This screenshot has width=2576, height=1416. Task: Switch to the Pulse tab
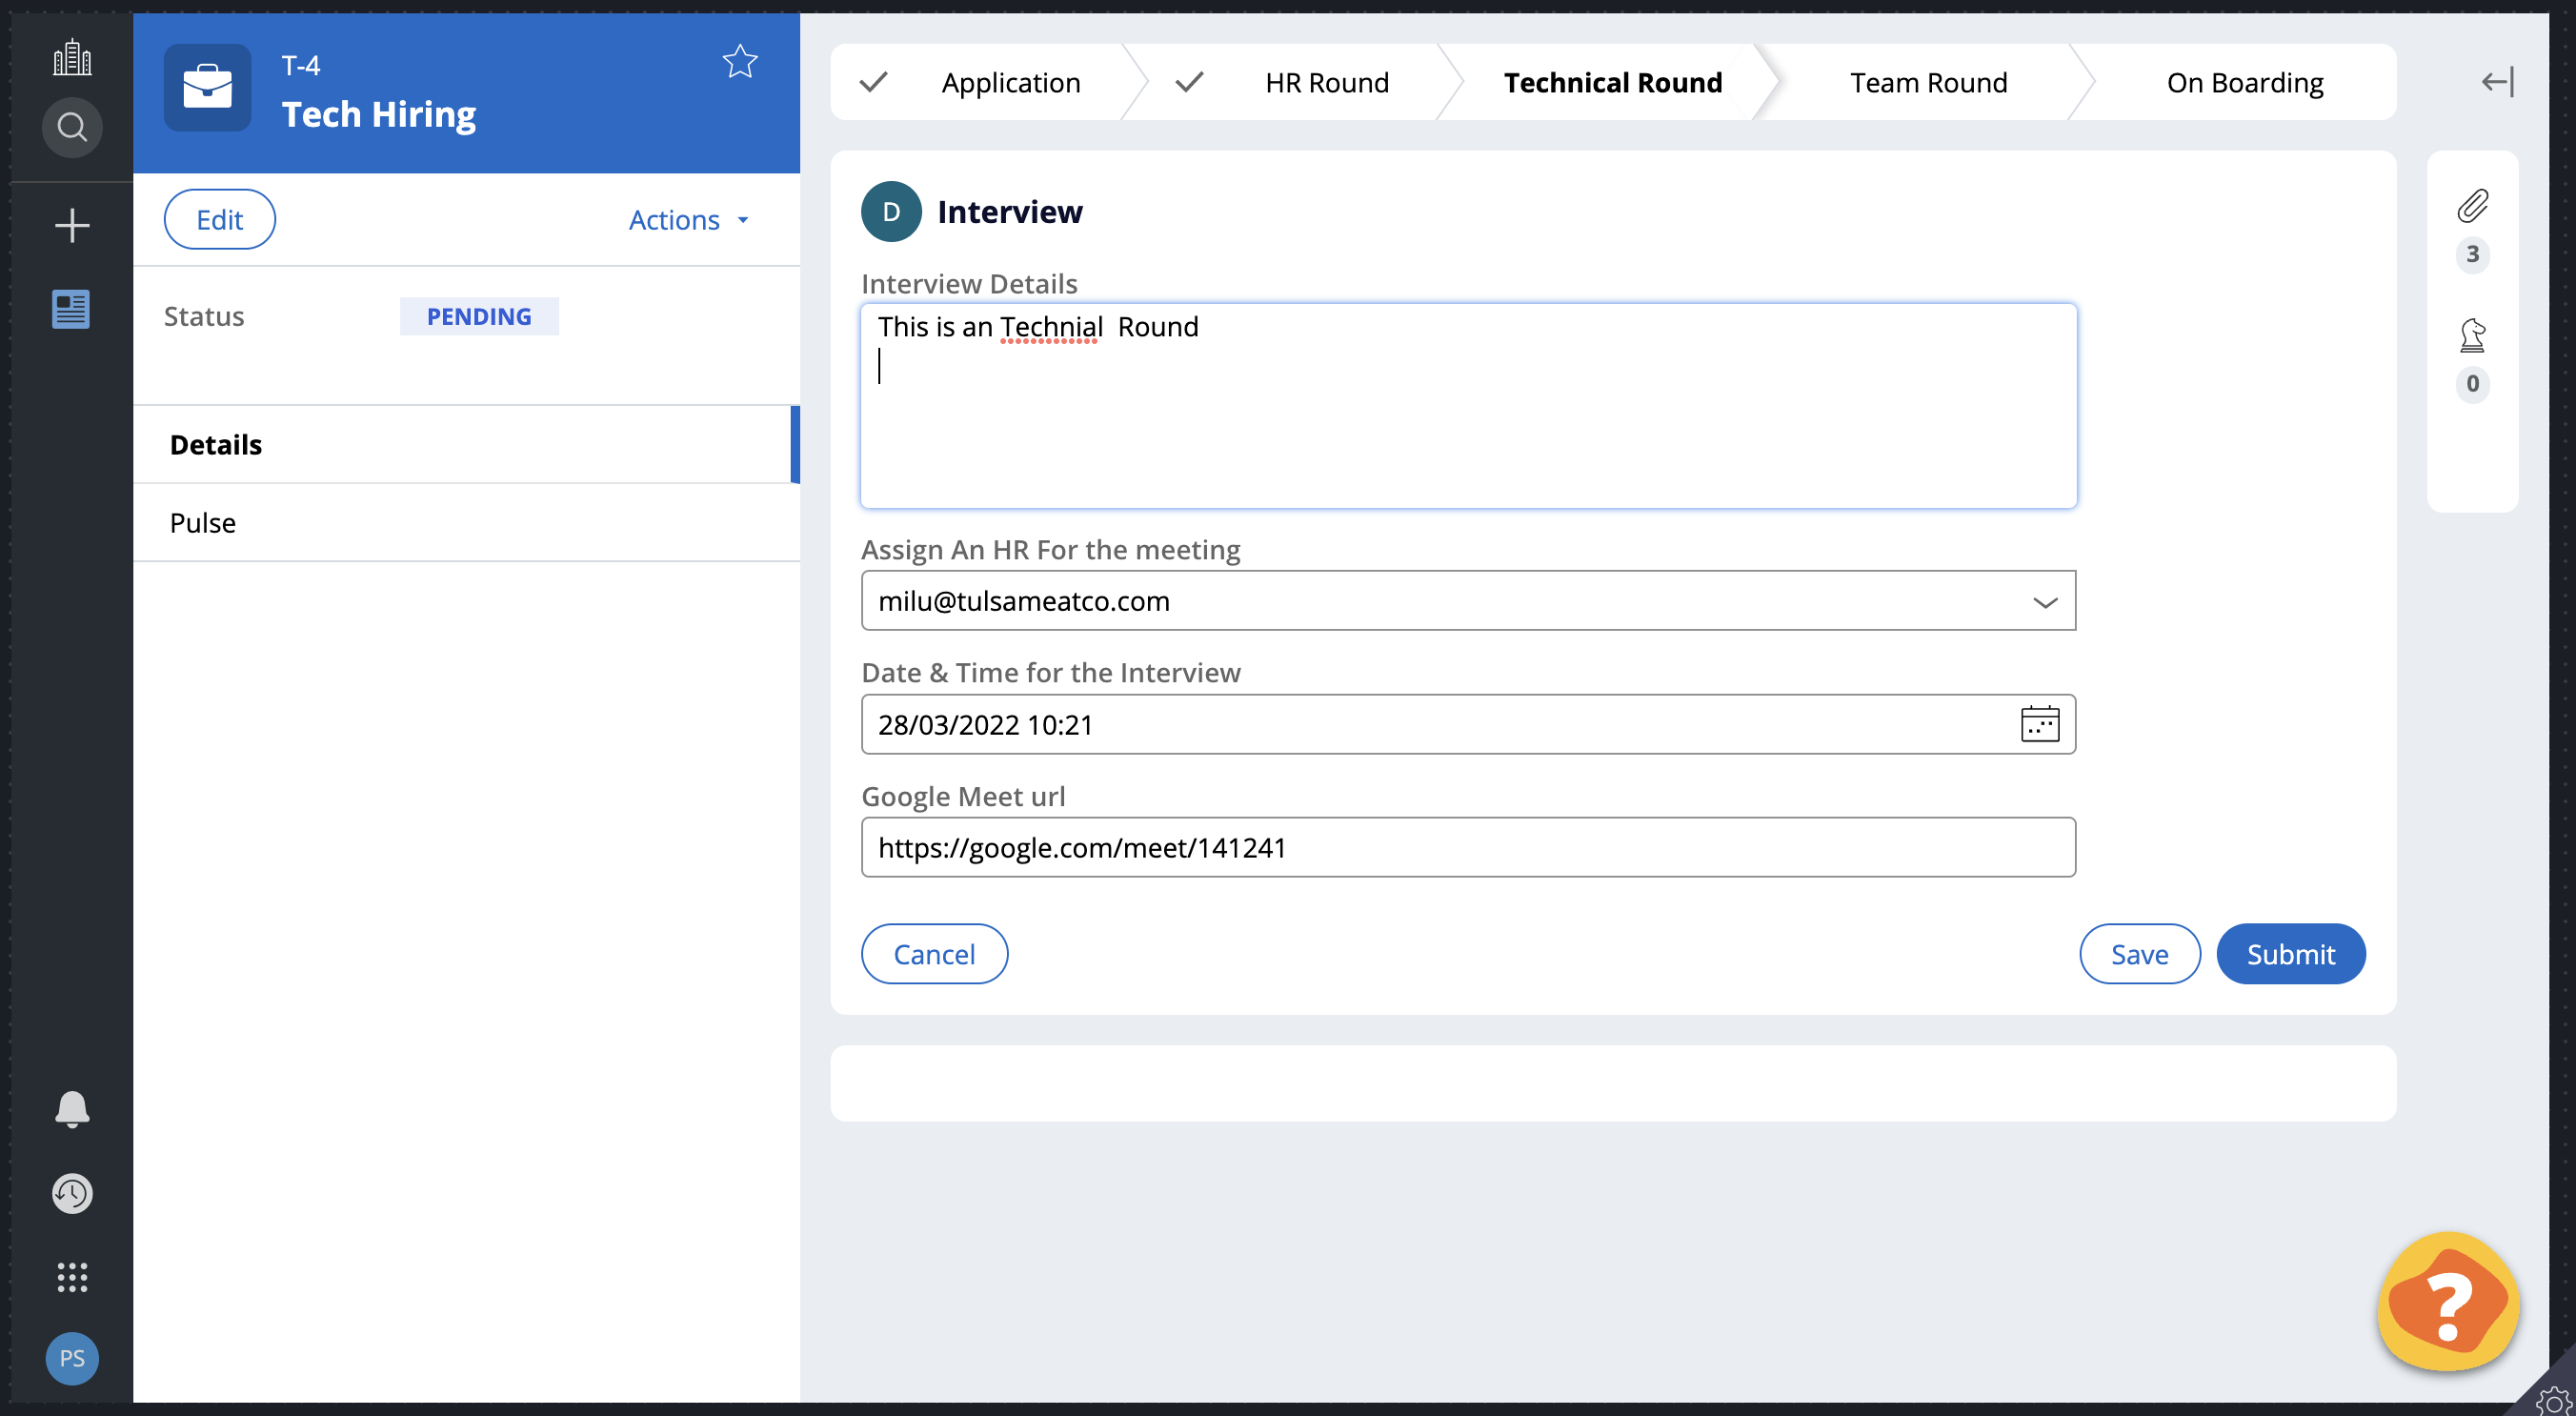coord(203,523)
